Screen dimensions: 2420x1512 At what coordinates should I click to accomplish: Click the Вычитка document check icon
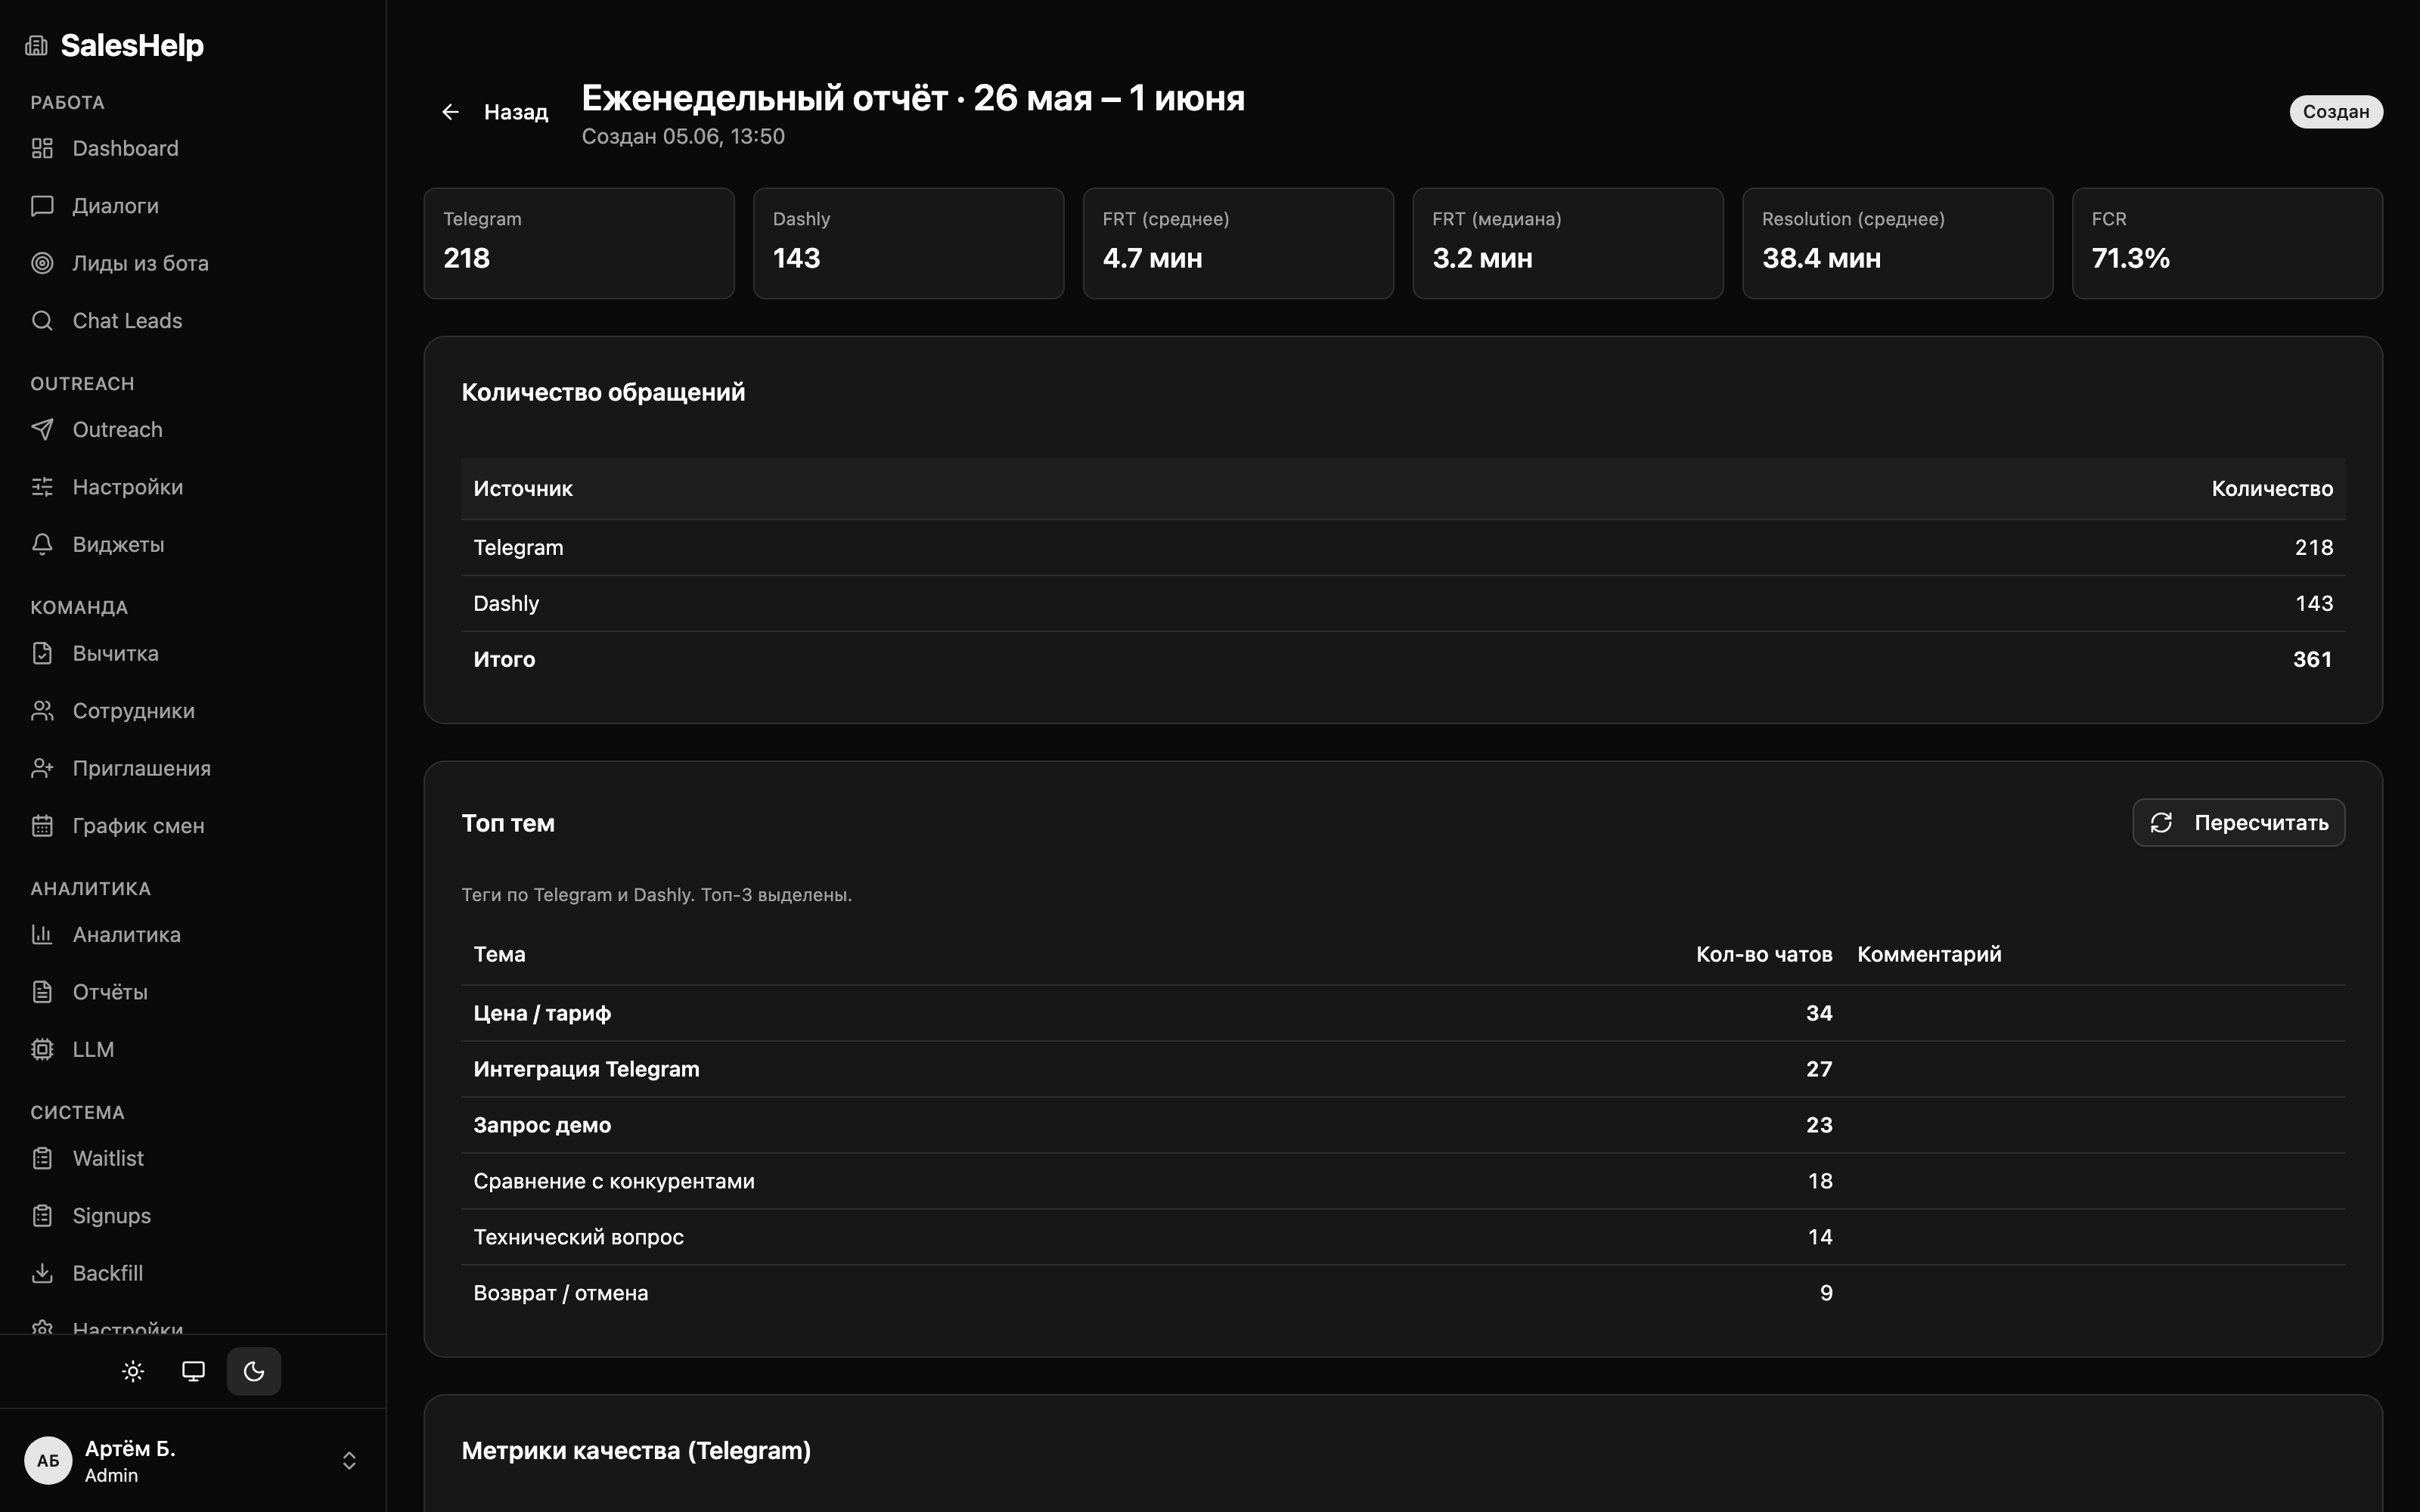tap(42, 654)
